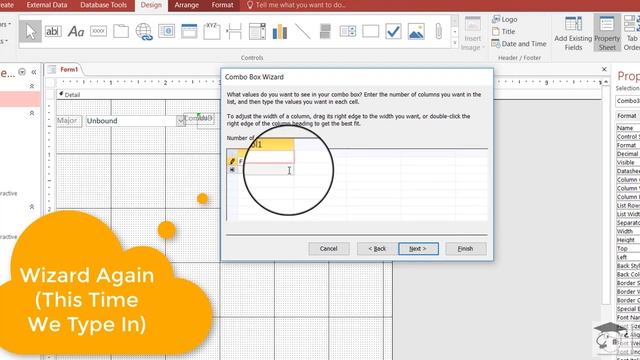Toggle the Property Sheet button
Screen dimensions: 640x360
(x=607, y=34)
